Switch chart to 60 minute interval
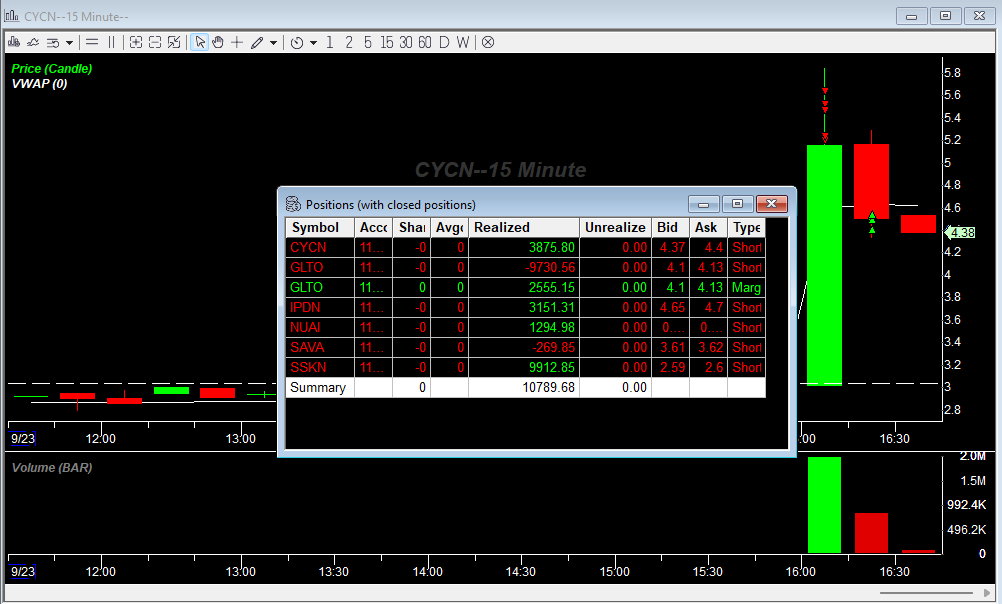 tap(425, 42)
